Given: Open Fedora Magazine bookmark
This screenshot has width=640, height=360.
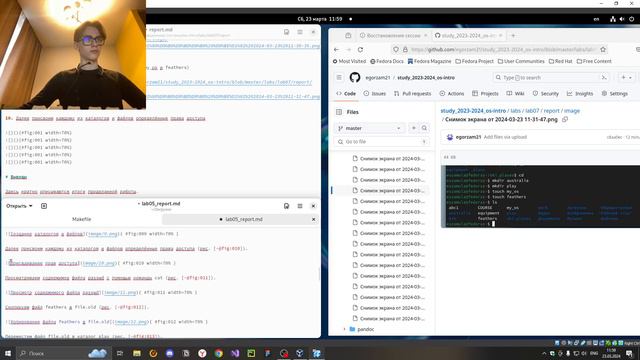Looking at the screenshot, I should (x=429, y=61).
